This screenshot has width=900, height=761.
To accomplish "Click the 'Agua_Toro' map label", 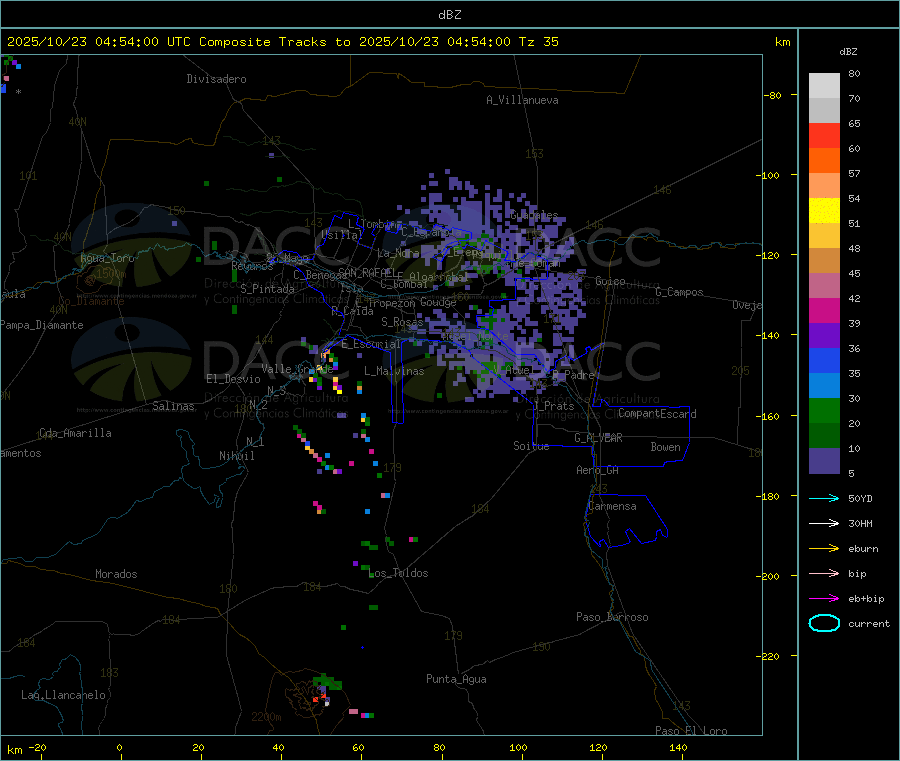I will tap(107, 258).
